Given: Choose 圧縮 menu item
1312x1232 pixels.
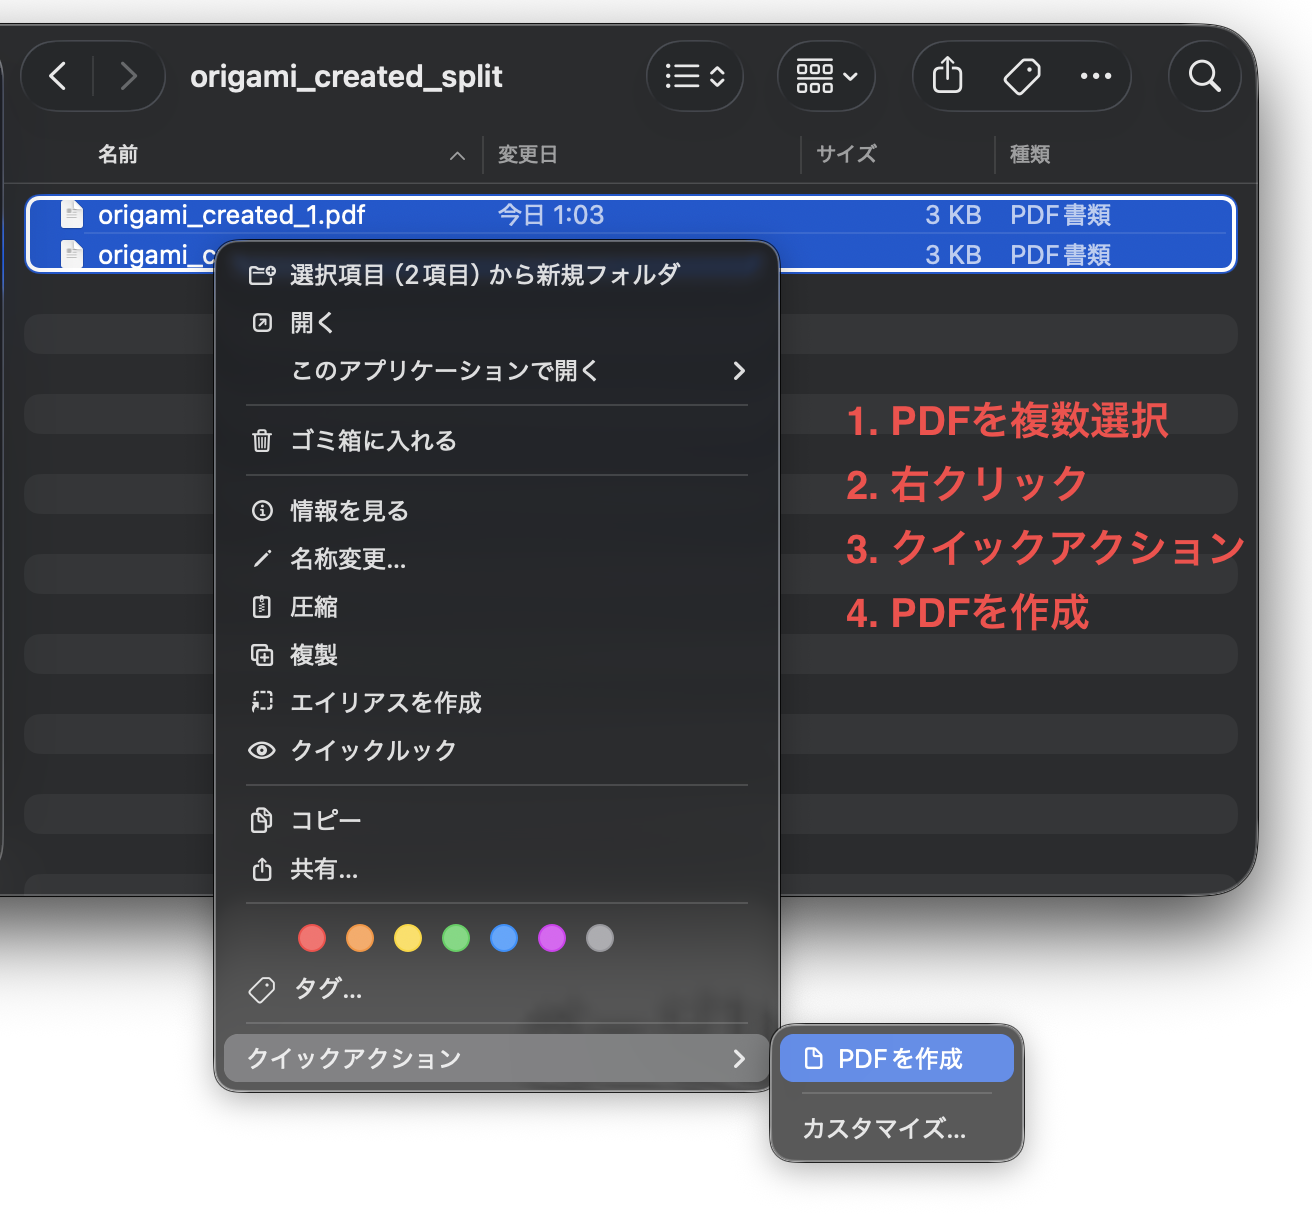Looking at the screenshot, I should (x=497, y=606).
